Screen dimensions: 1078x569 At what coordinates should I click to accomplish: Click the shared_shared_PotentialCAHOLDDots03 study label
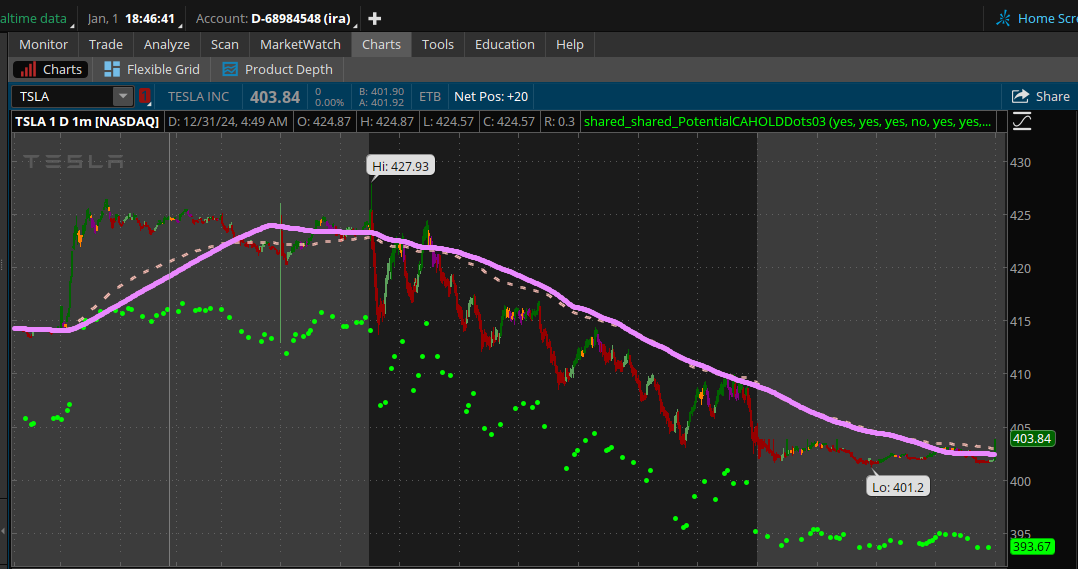(787, 122)
